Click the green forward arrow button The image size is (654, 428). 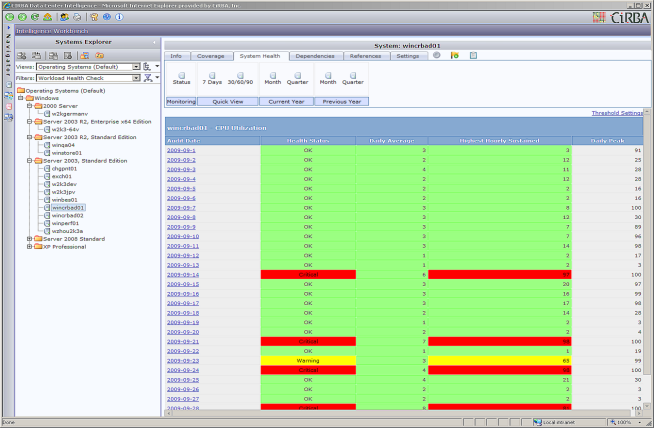point(23,17)
